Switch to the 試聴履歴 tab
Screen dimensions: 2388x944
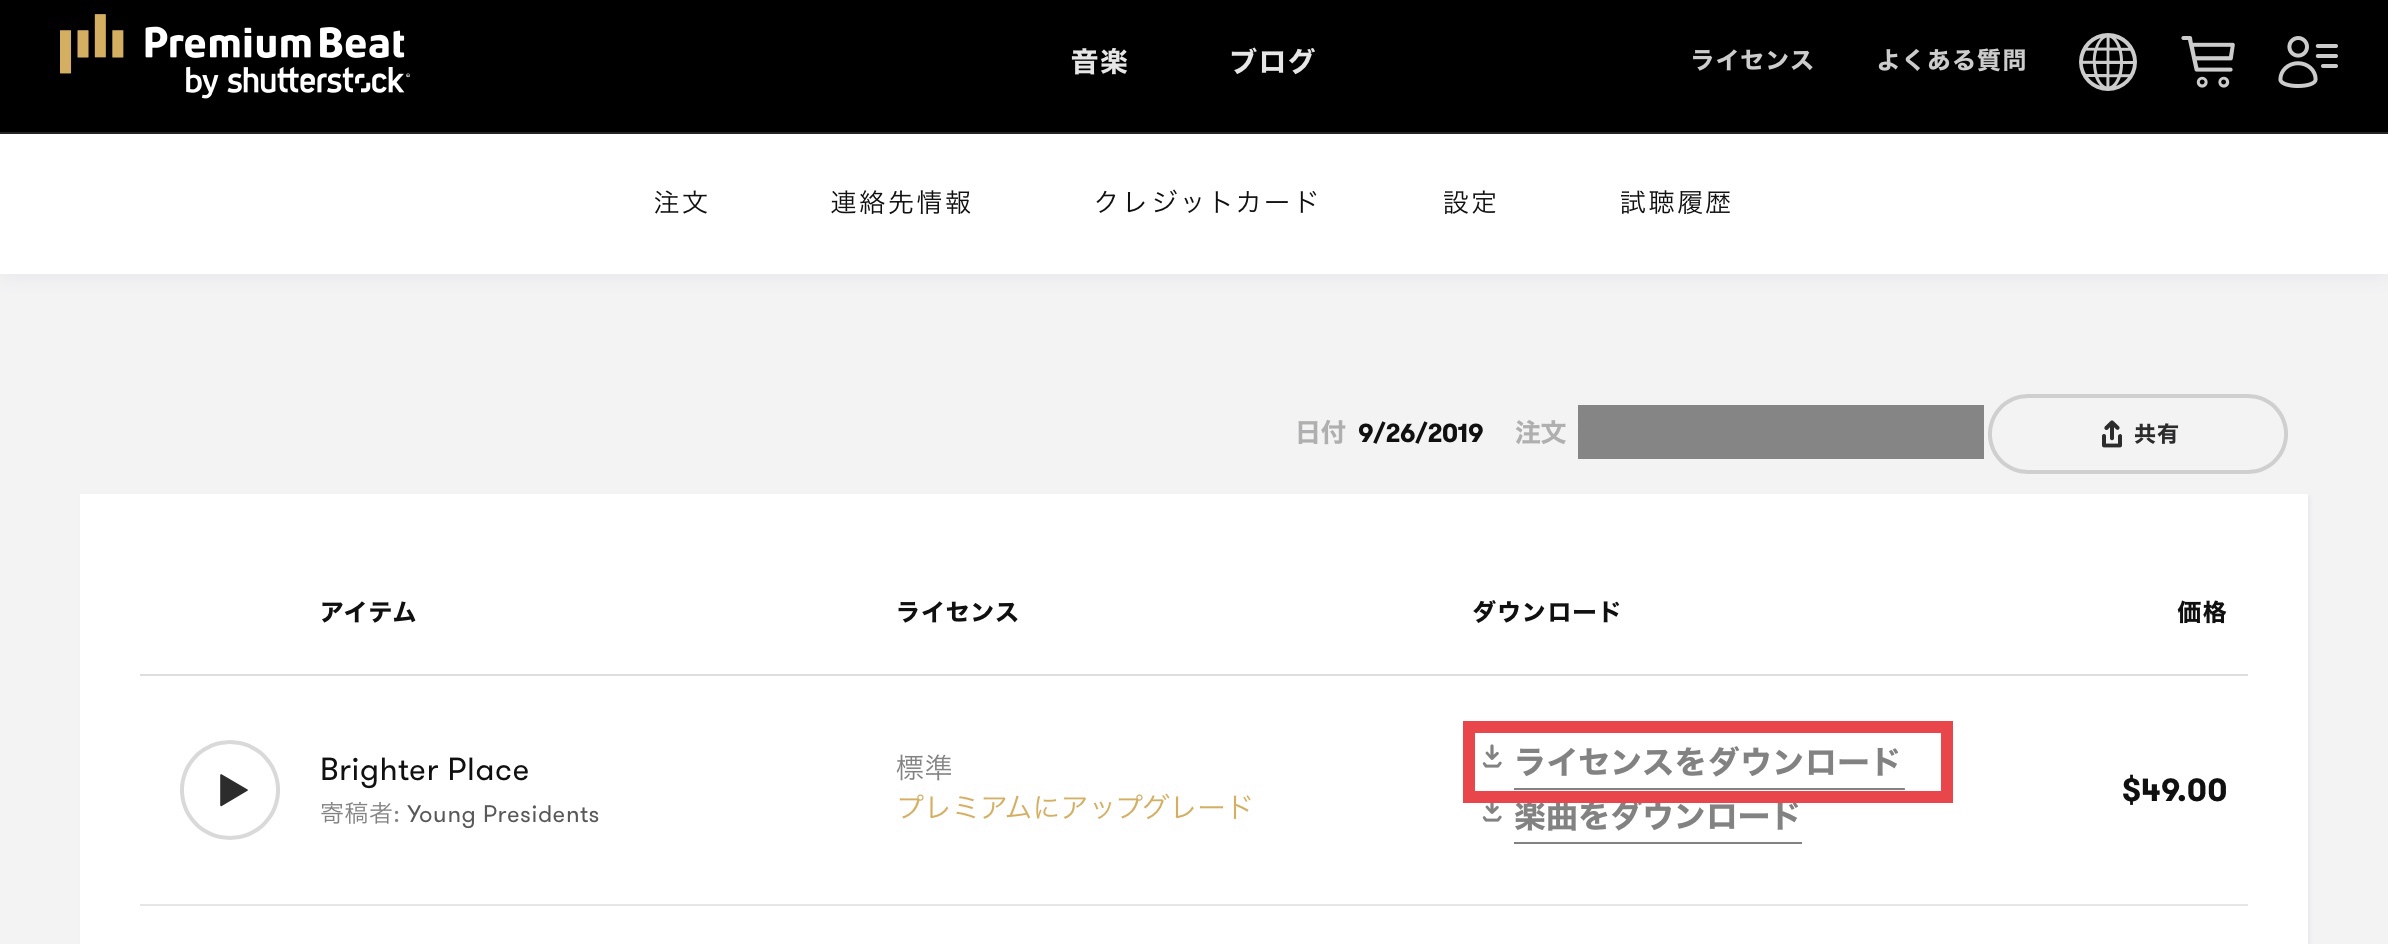pos(1675,203)
